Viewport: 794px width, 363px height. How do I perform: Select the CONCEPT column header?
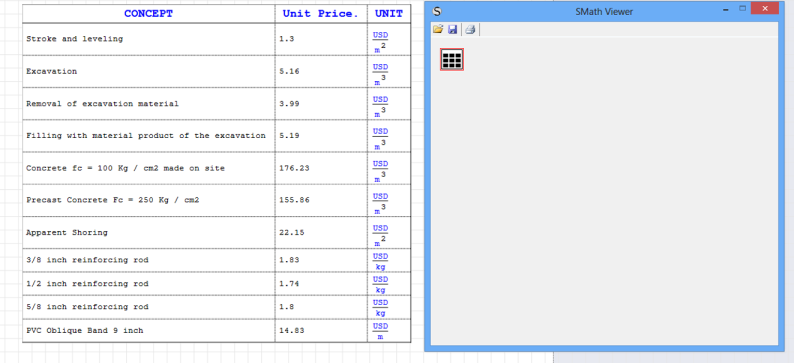pyautogui.click(x=148, y=14)
